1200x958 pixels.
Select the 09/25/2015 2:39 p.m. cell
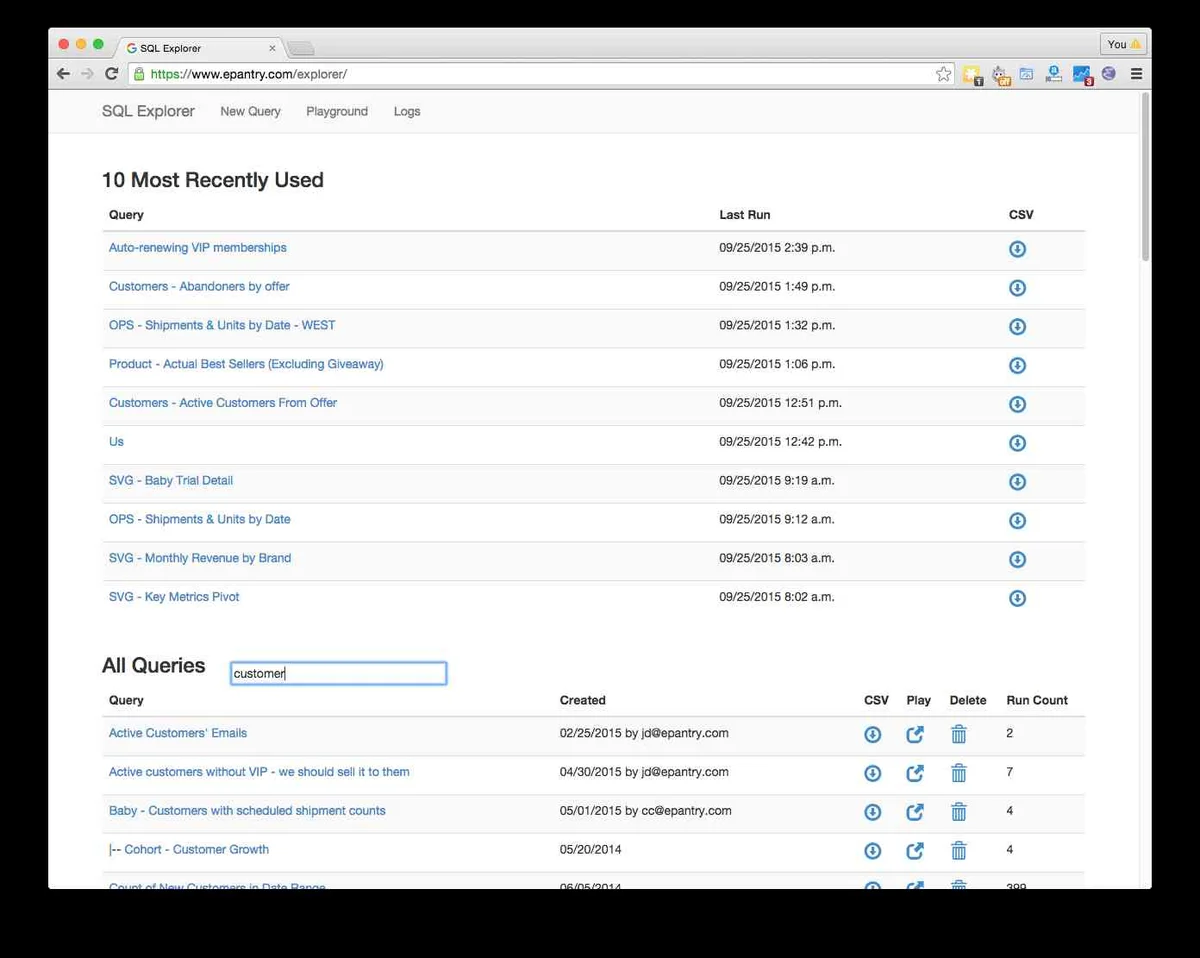pyautogui.click(x=777, y=247)
